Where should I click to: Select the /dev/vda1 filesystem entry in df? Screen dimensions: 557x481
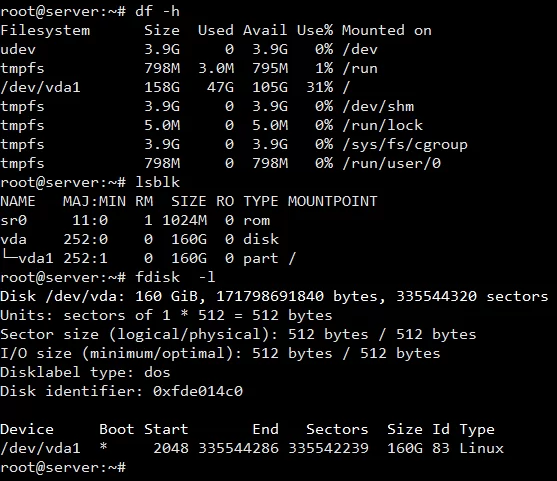(40, 87)
